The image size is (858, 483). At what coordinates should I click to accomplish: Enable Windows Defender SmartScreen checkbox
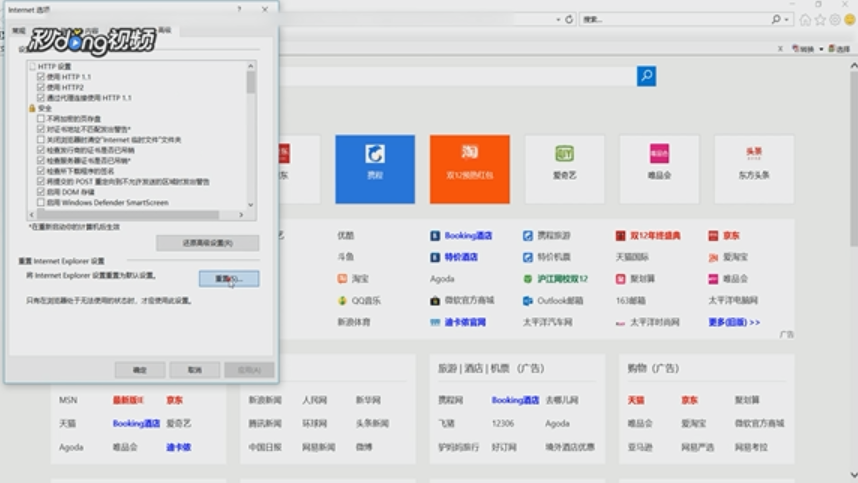(x=40, y=202)
